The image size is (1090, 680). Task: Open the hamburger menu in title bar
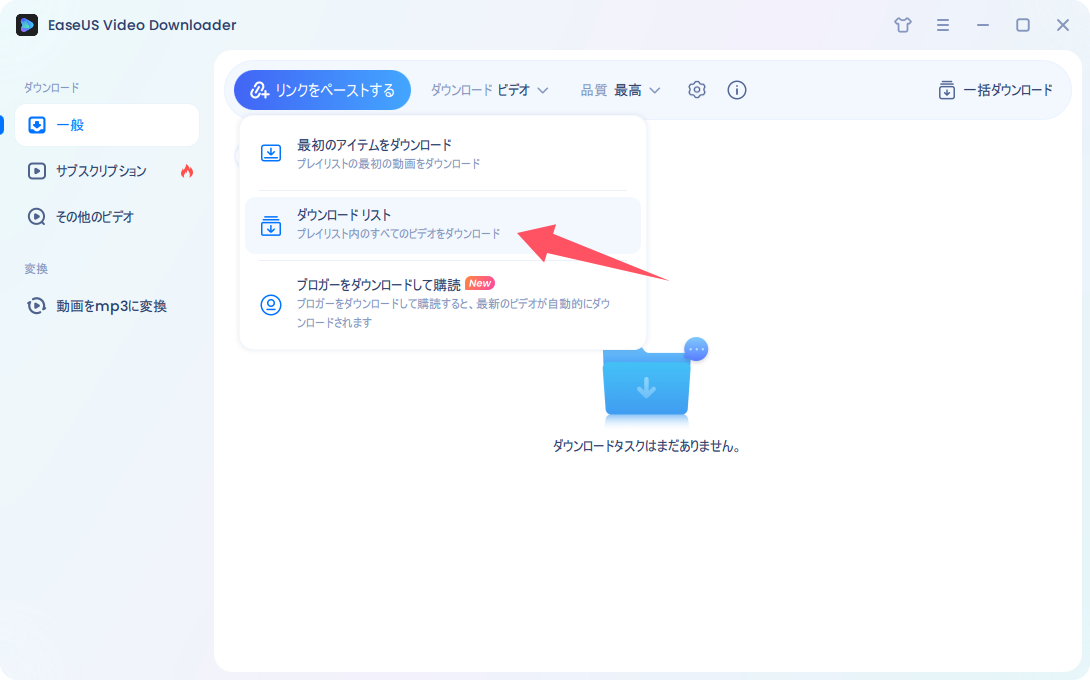coord(943,25)
